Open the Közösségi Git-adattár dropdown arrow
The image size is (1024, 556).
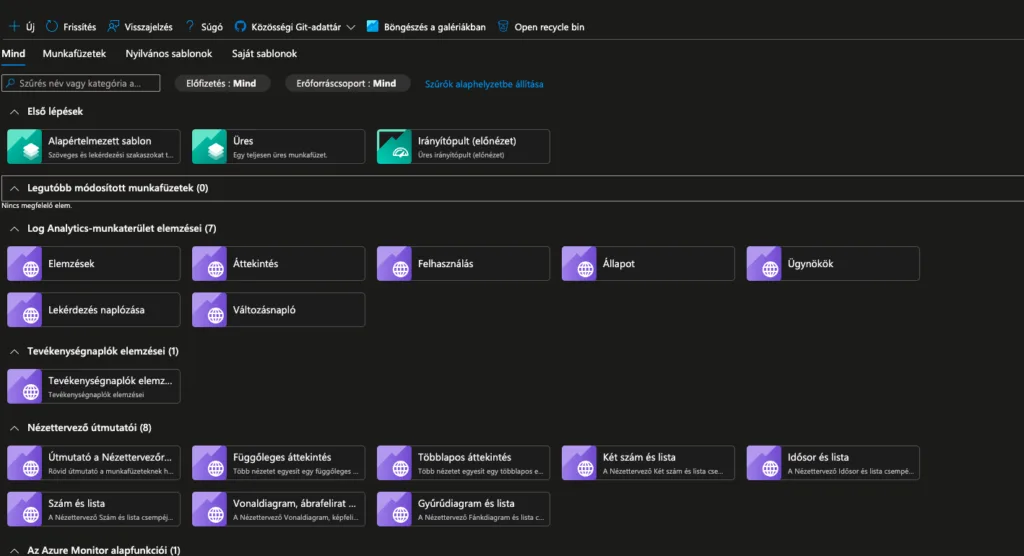point(351,27)
